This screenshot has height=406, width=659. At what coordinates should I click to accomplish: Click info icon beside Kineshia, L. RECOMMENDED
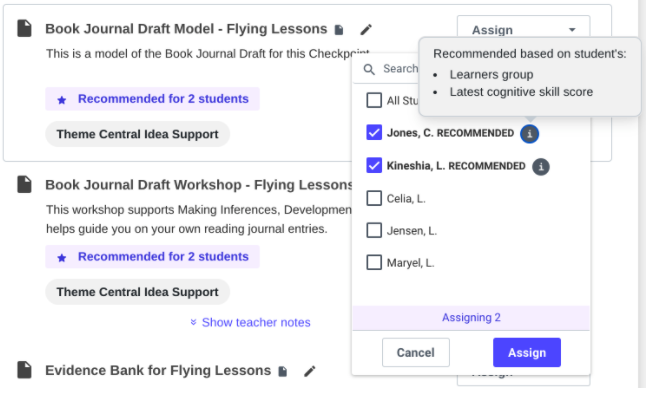[540, 166]
